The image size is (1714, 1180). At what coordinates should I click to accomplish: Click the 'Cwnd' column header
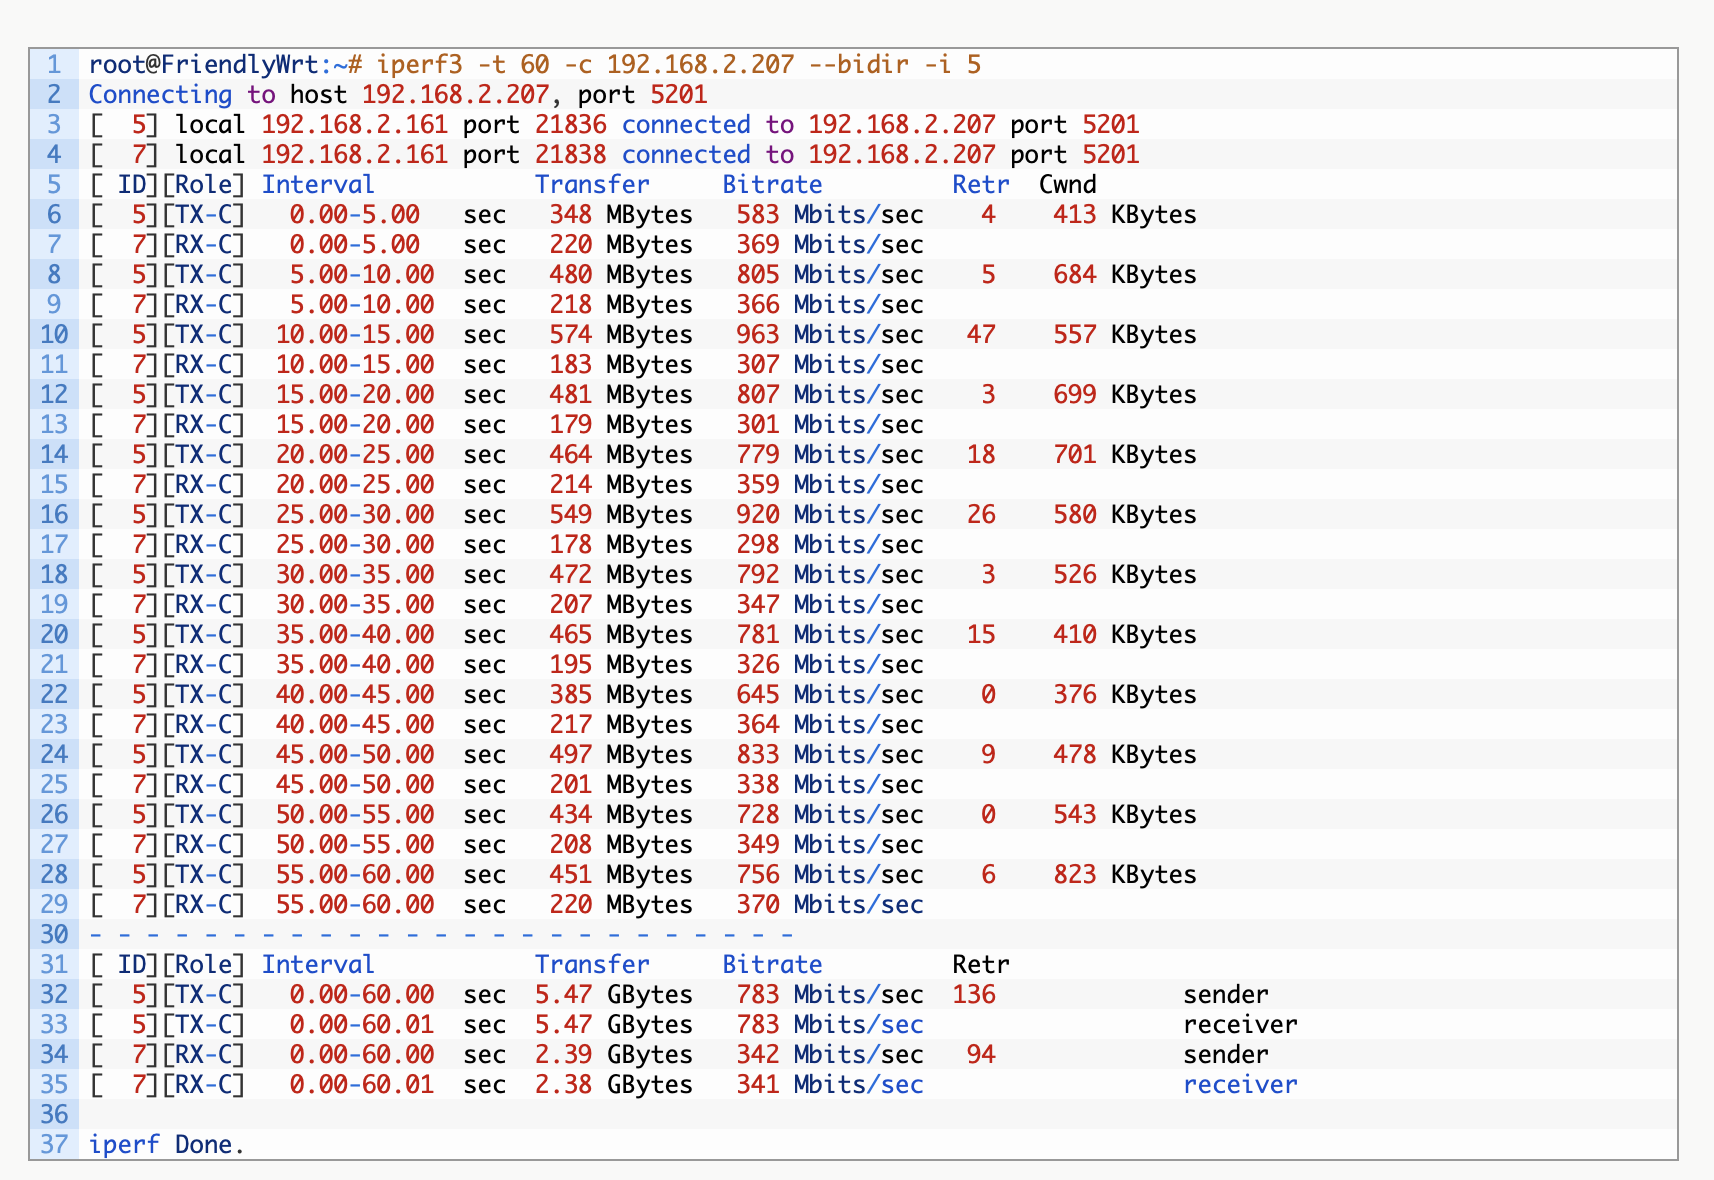point(1068,185)
